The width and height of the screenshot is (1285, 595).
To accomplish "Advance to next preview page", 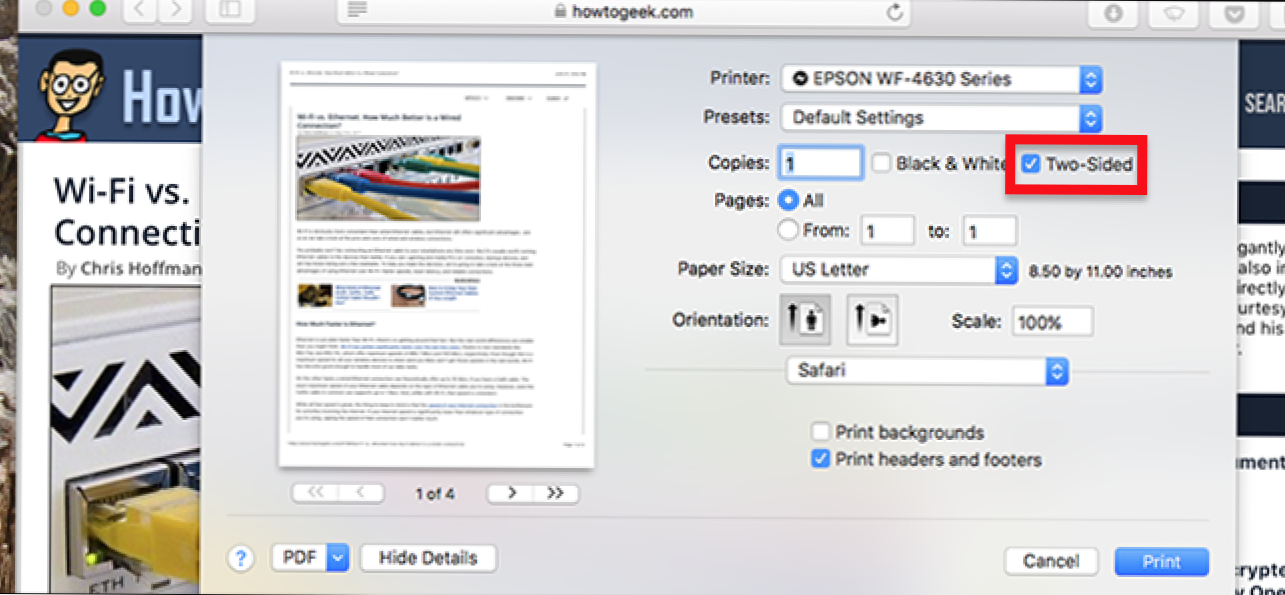I will point(511,493).
